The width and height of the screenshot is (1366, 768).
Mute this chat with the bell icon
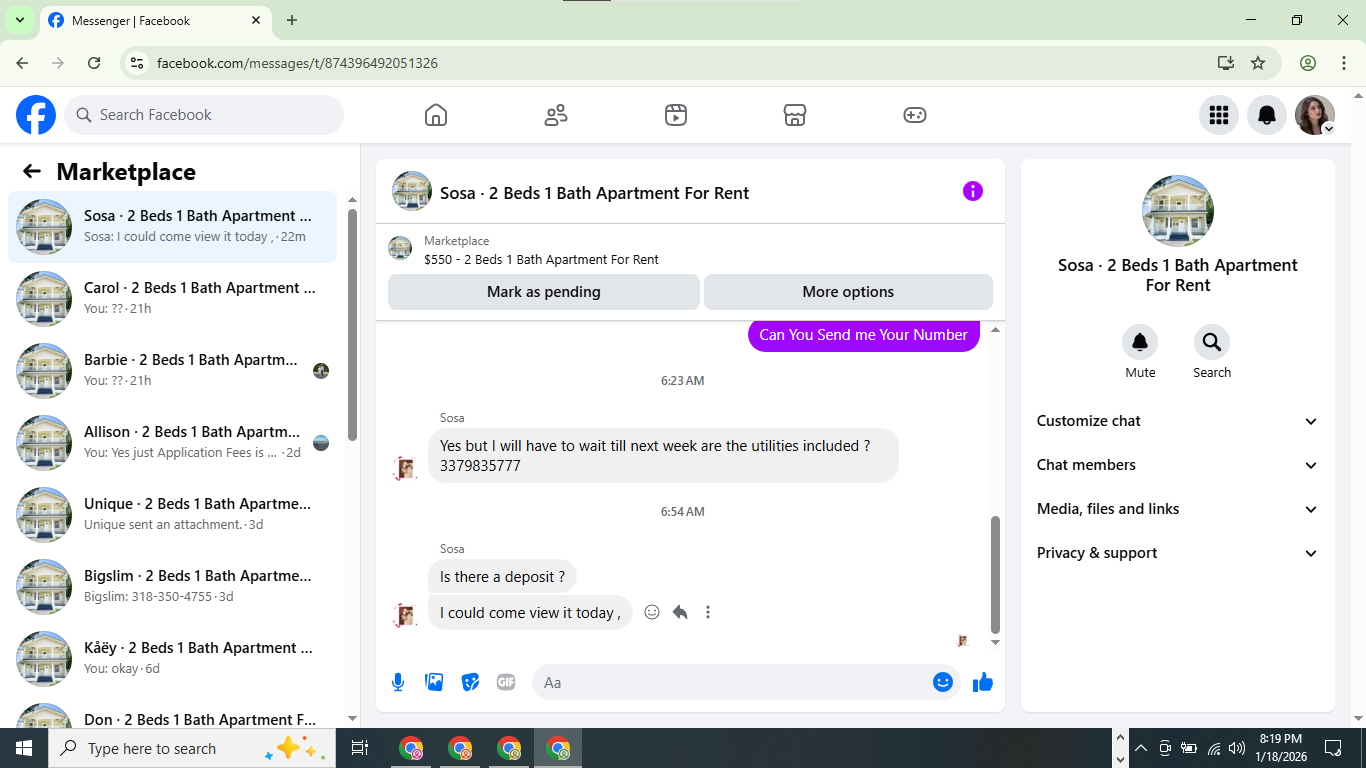tap(1140, 342)
